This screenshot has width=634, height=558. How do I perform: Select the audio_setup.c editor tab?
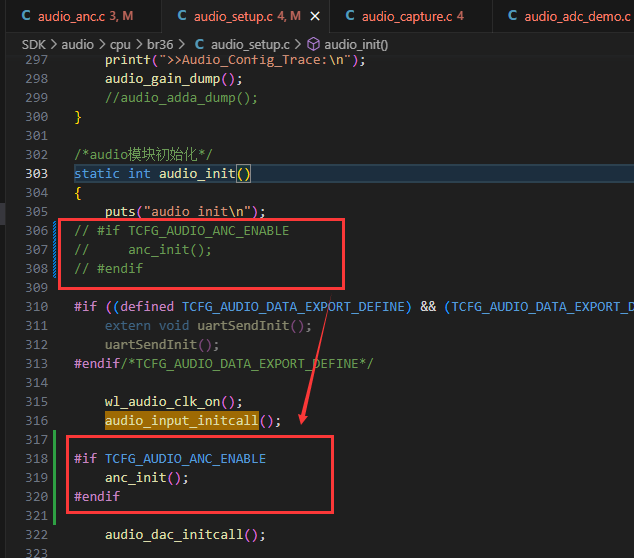pyautogui.click(x=247, y=16)
